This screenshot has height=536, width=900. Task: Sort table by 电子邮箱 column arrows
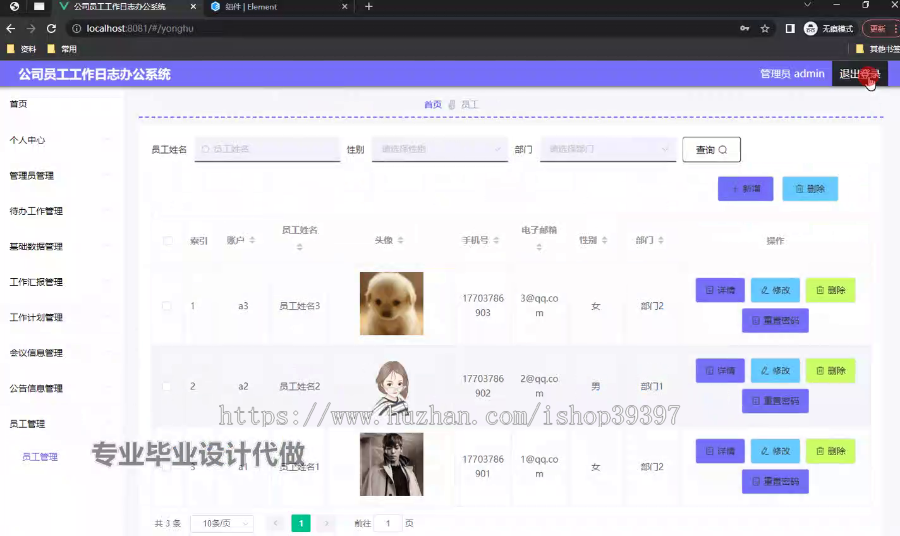538,247
